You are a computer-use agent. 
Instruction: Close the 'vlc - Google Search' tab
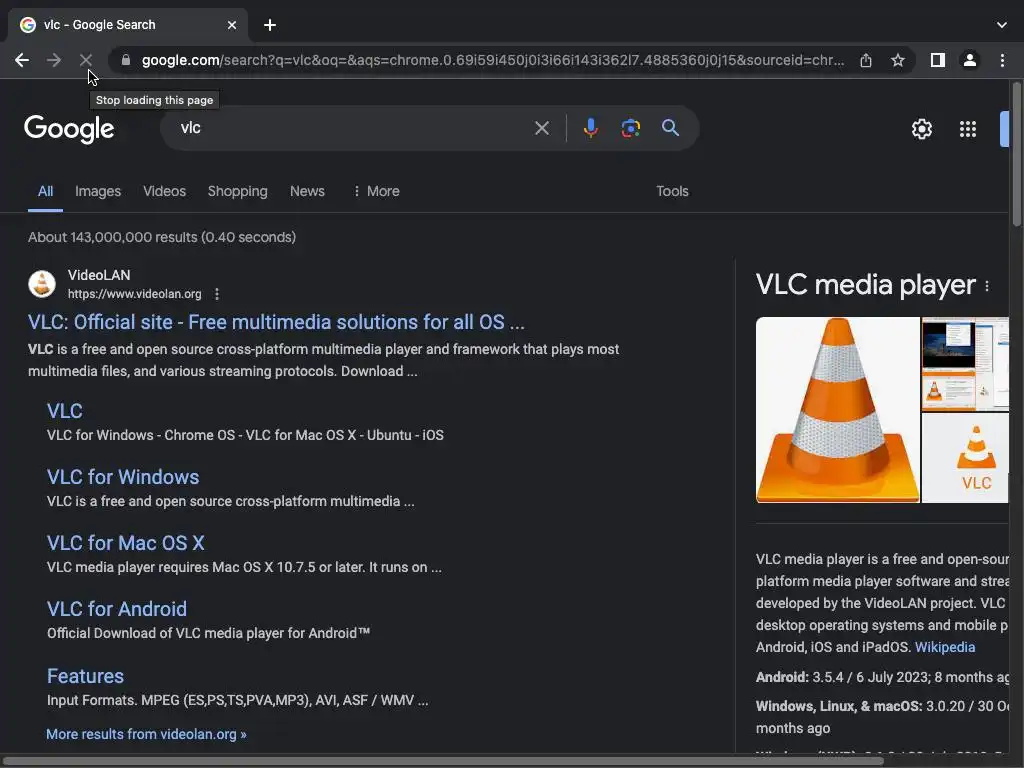point(232,25)
